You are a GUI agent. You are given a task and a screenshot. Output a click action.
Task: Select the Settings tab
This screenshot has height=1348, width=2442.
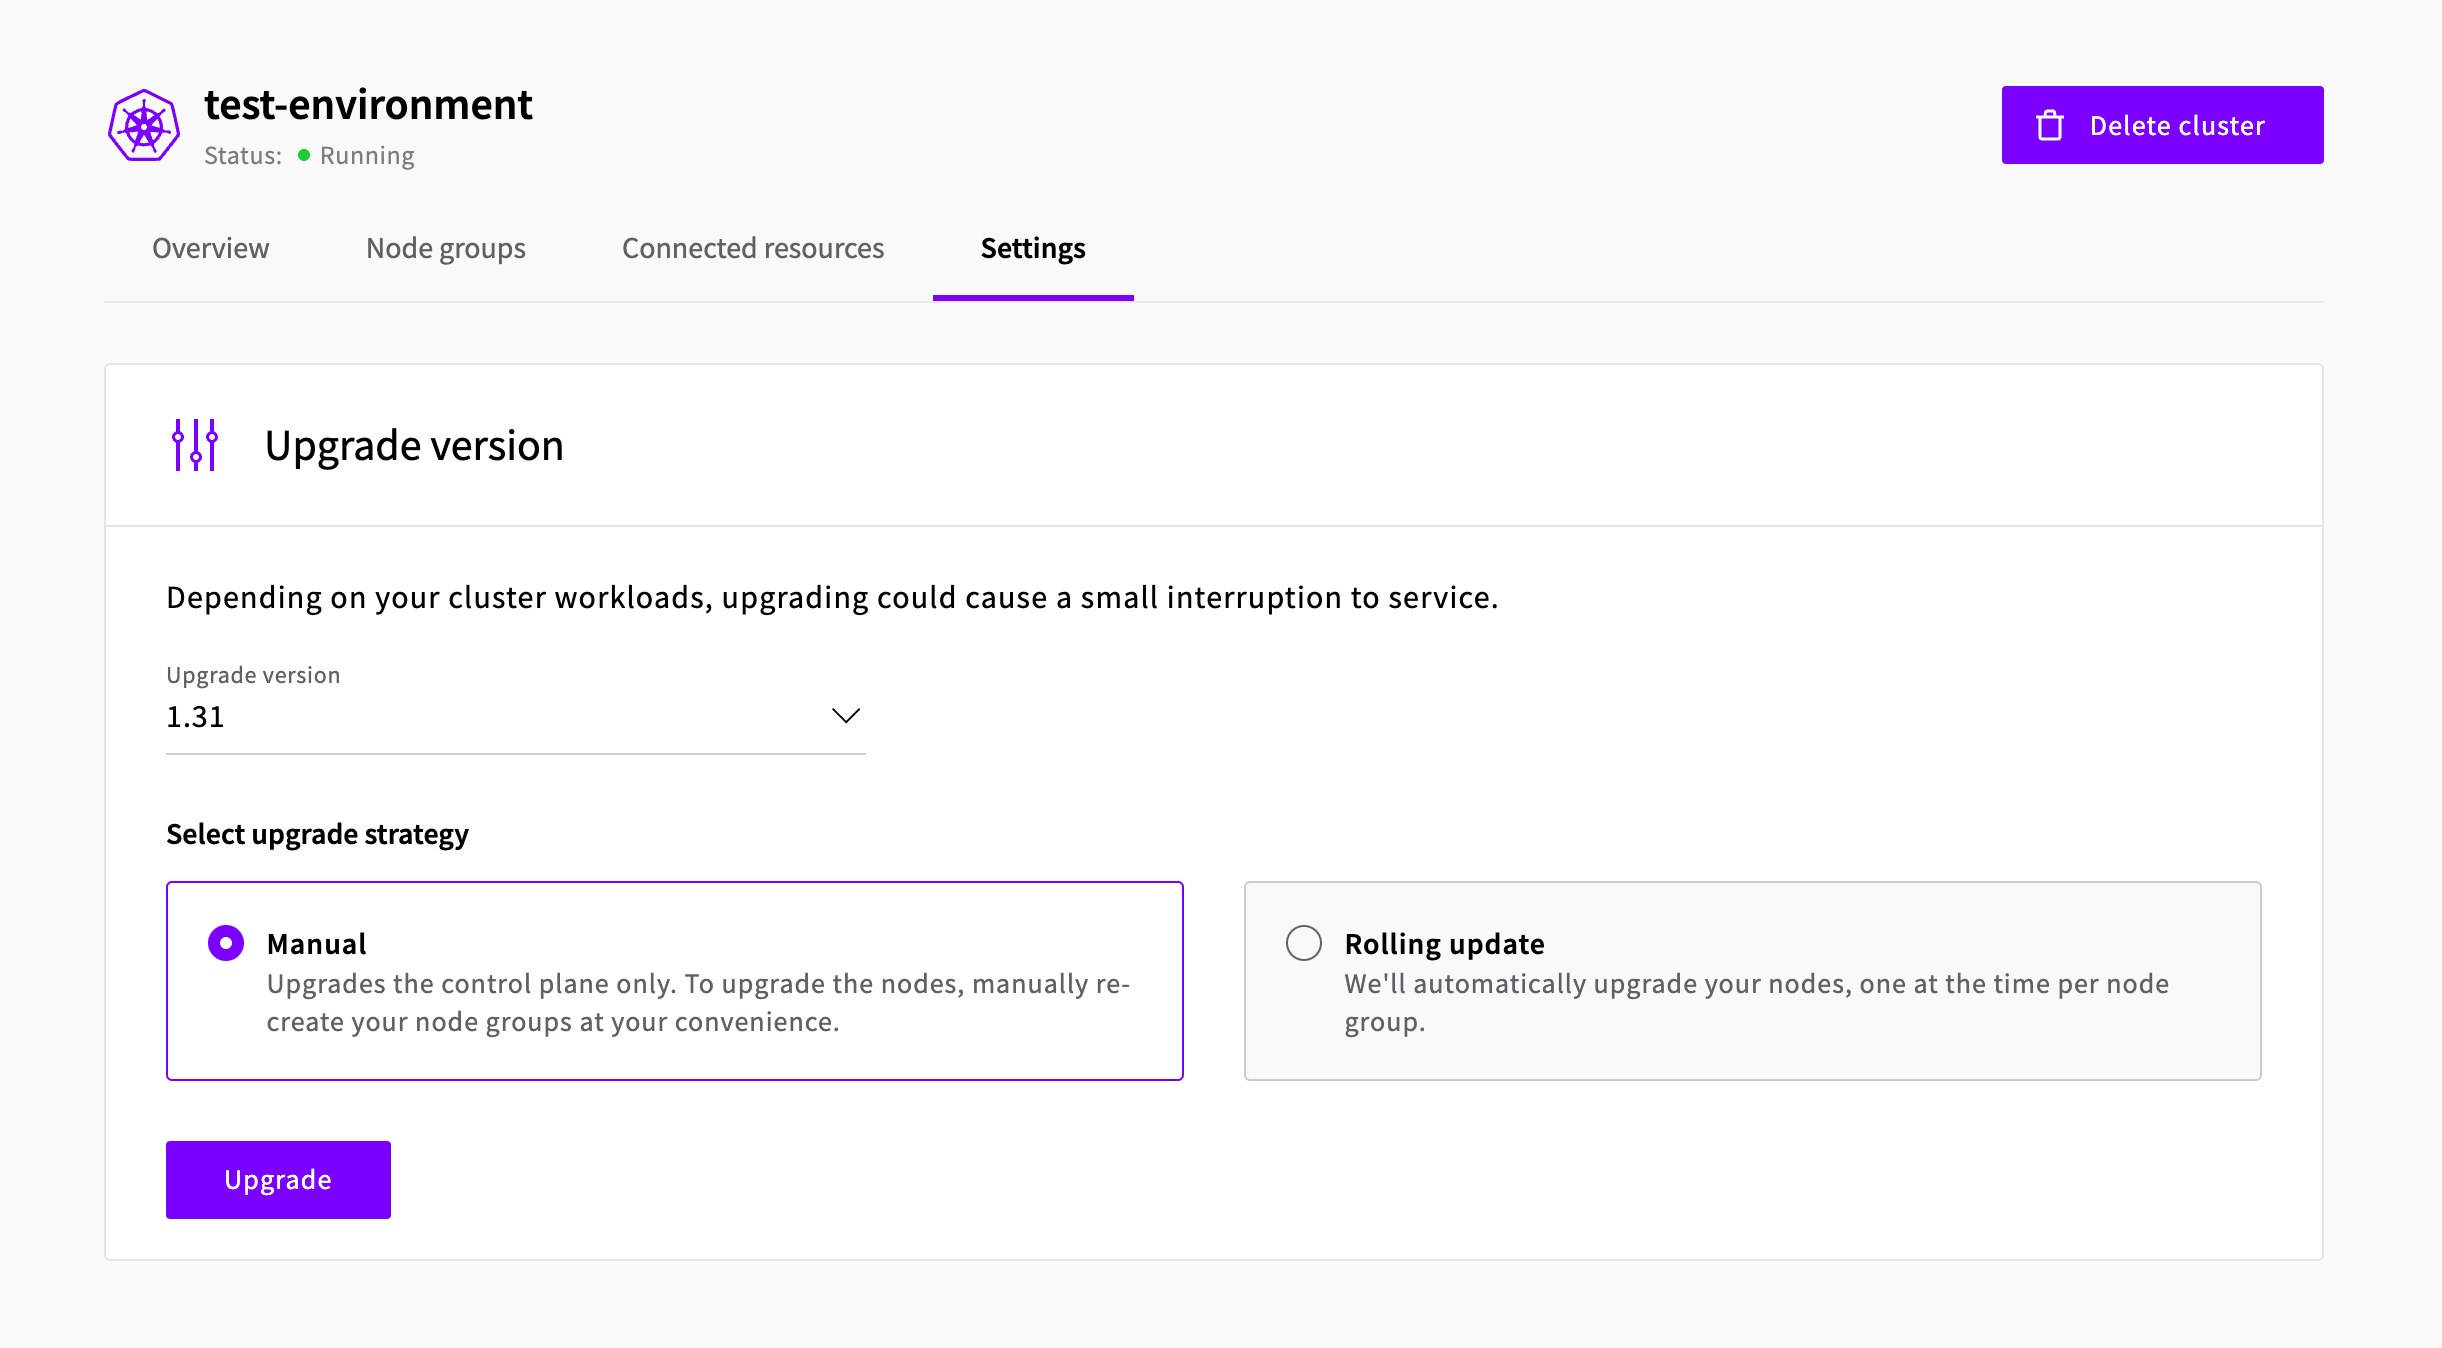pyautogui.click(x=1033, y=248)
